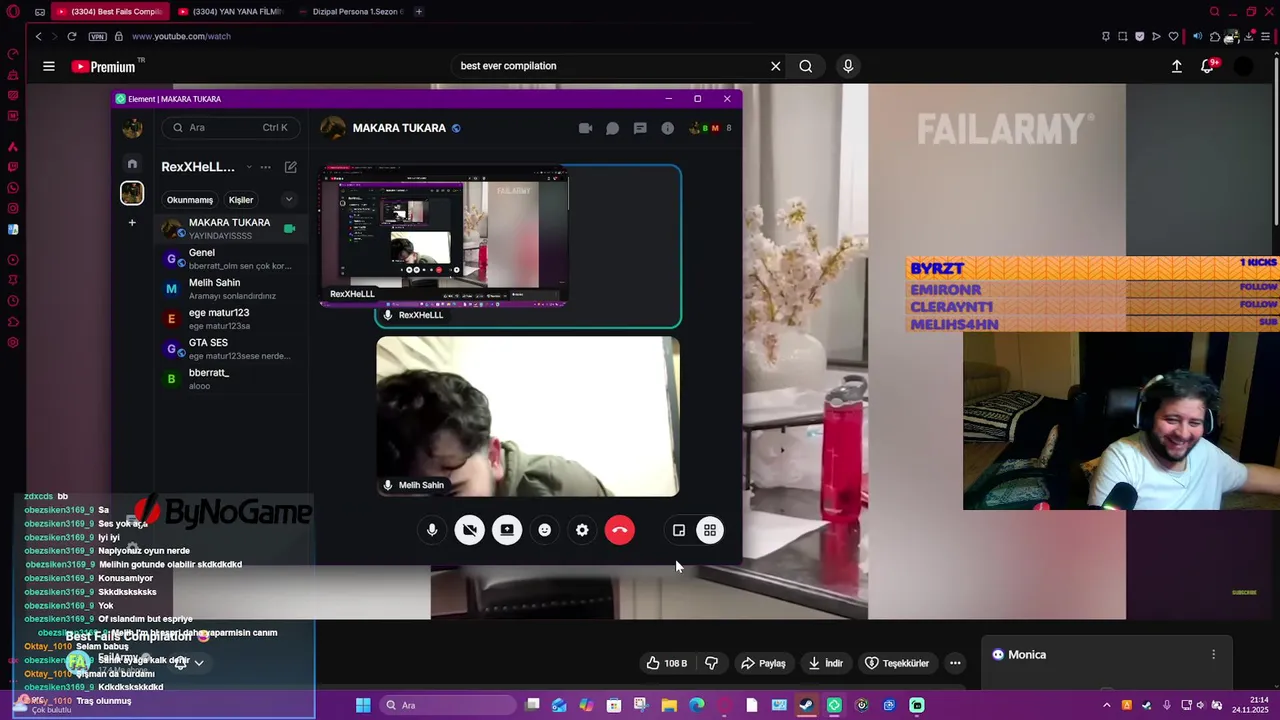The image size is (1280, 720).
Task: Open the Genel room in the list
Action: [x=230, y=259]
